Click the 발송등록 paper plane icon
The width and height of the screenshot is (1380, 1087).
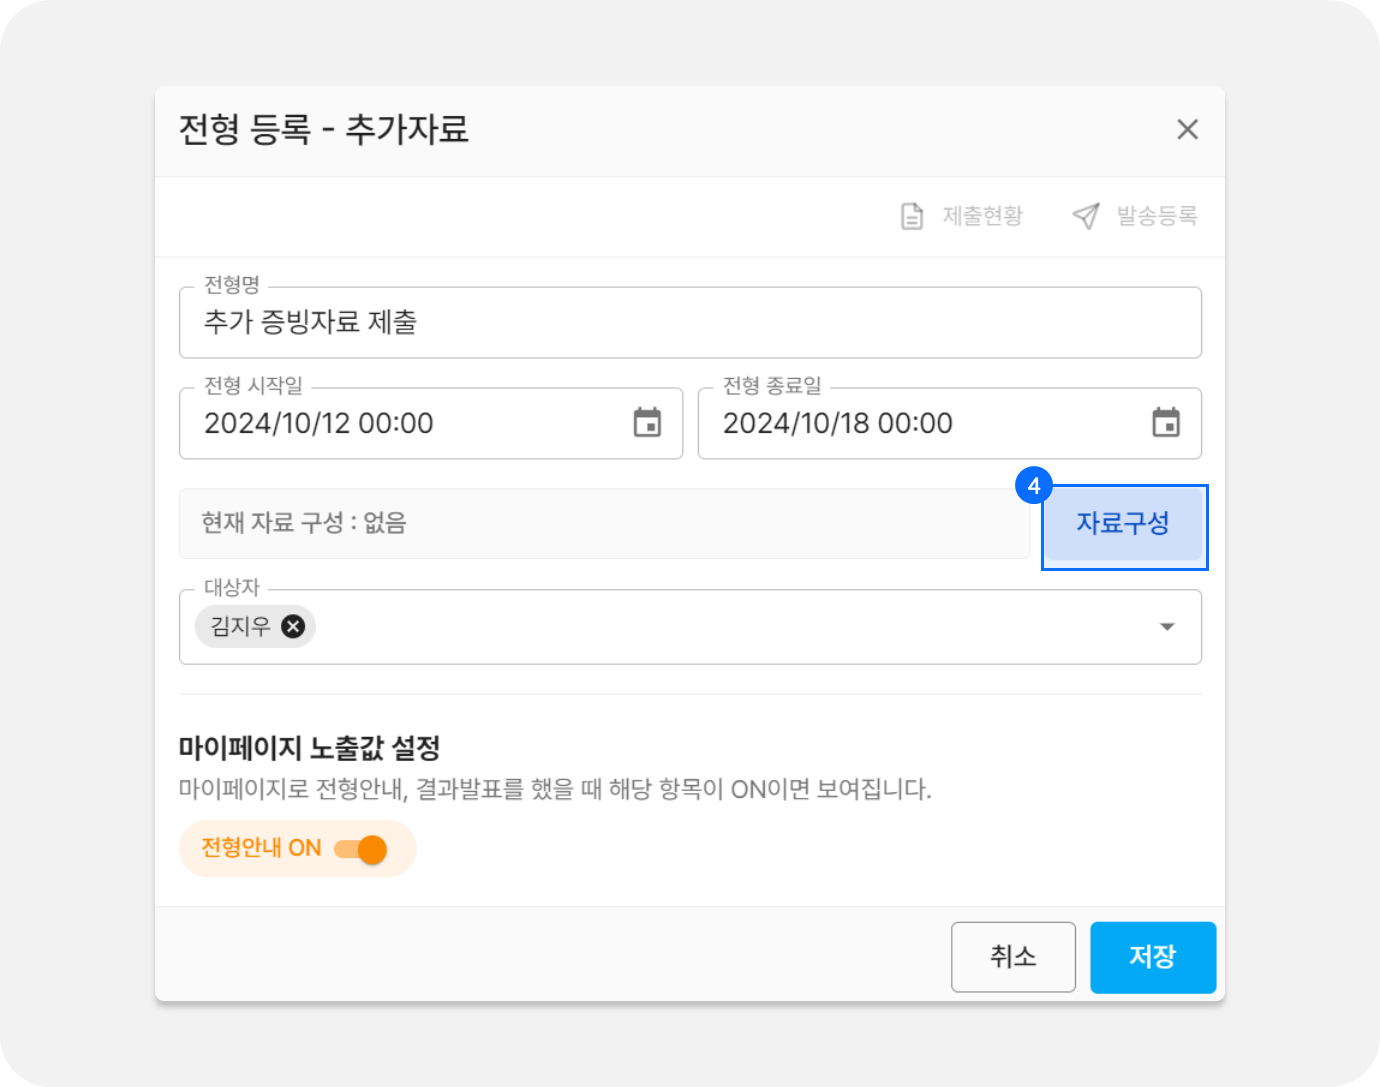pyautogui.click(x=1086, y=216)
